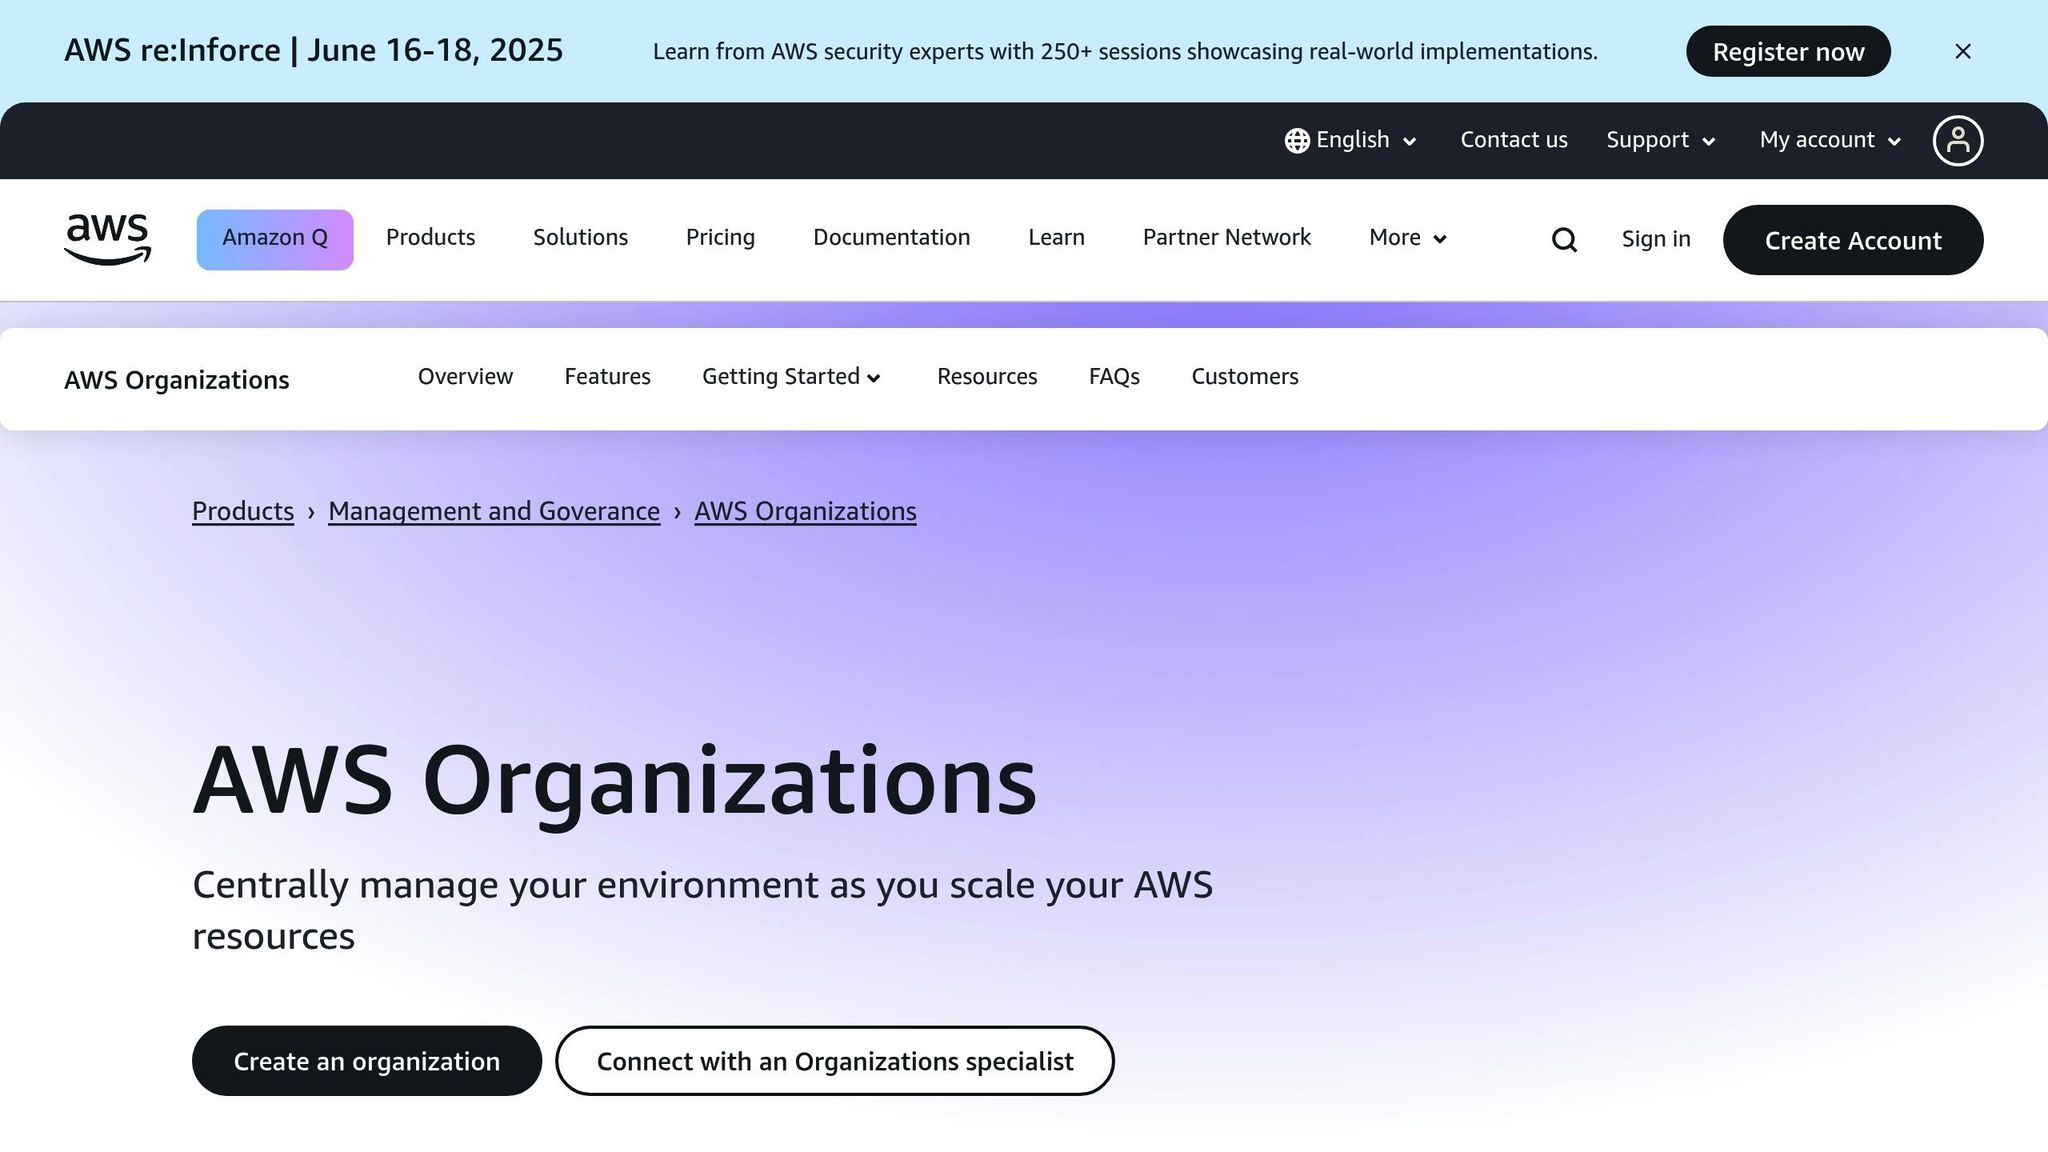
Task: Click the user profile avatar icon
Action: [1957, 140]
